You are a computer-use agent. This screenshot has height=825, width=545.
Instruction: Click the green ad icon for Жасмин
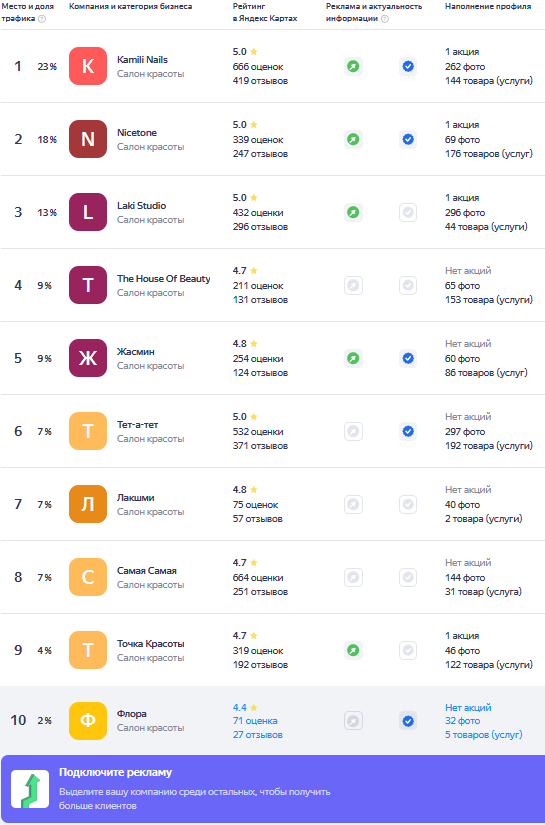point(354,358)
